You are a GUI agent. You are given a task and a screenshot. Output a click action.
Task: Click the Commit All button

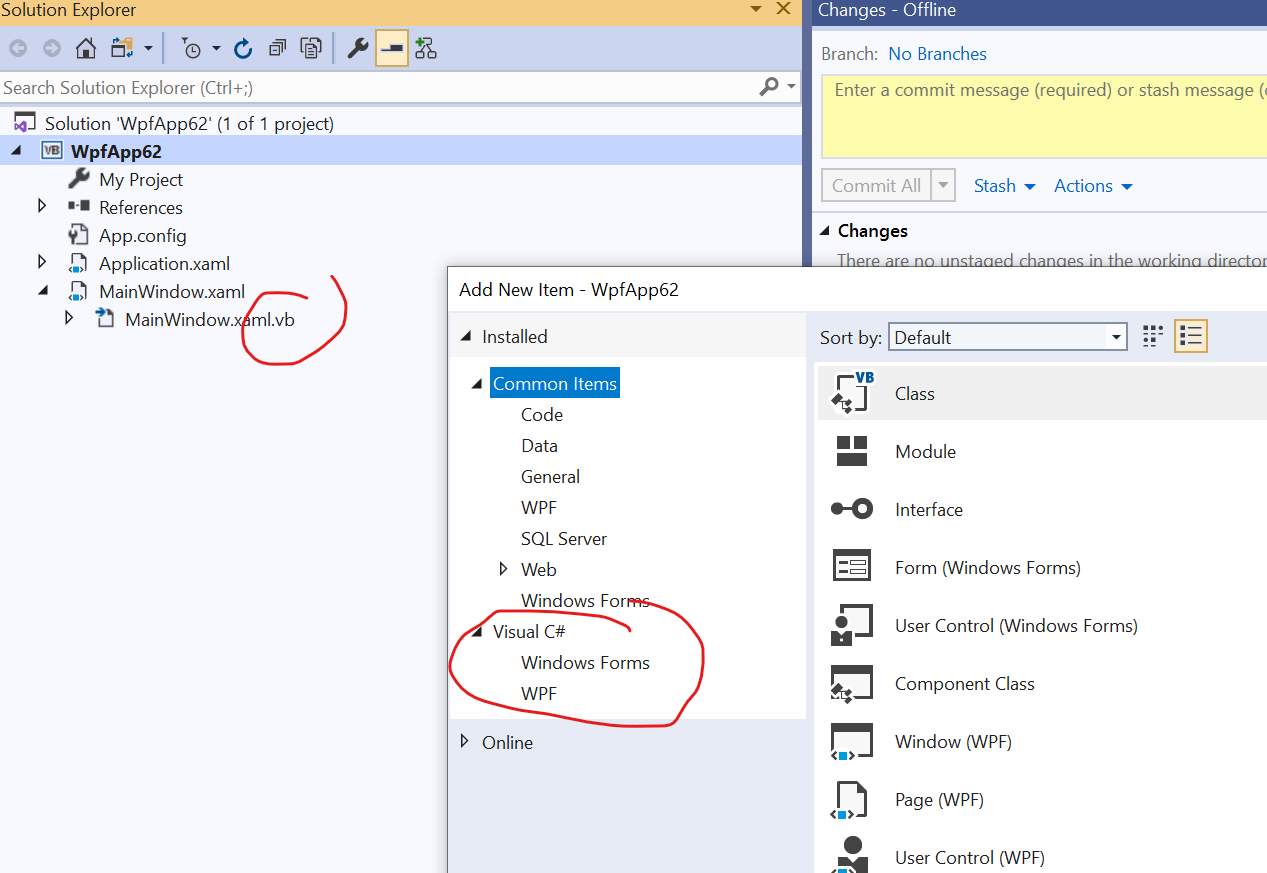click(876, 186)
